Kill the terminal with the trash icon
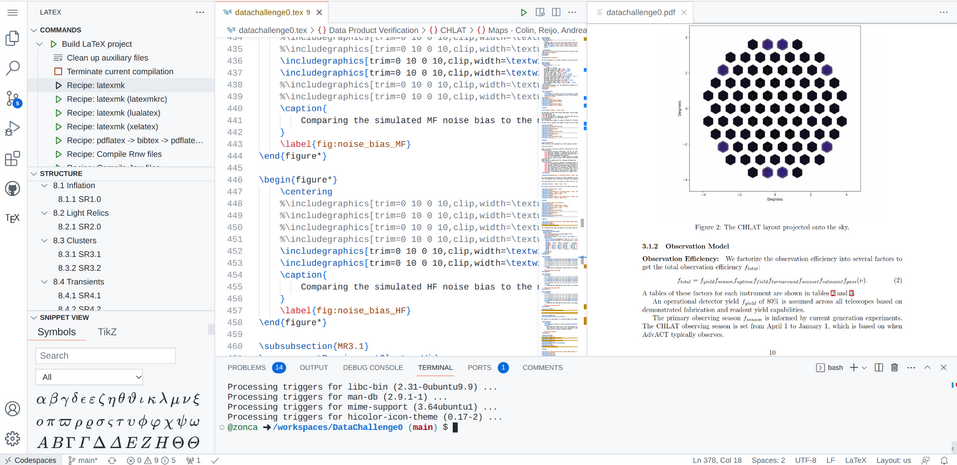Image resolution: width=957 pixels, height=465 pixels. [894, 368]
